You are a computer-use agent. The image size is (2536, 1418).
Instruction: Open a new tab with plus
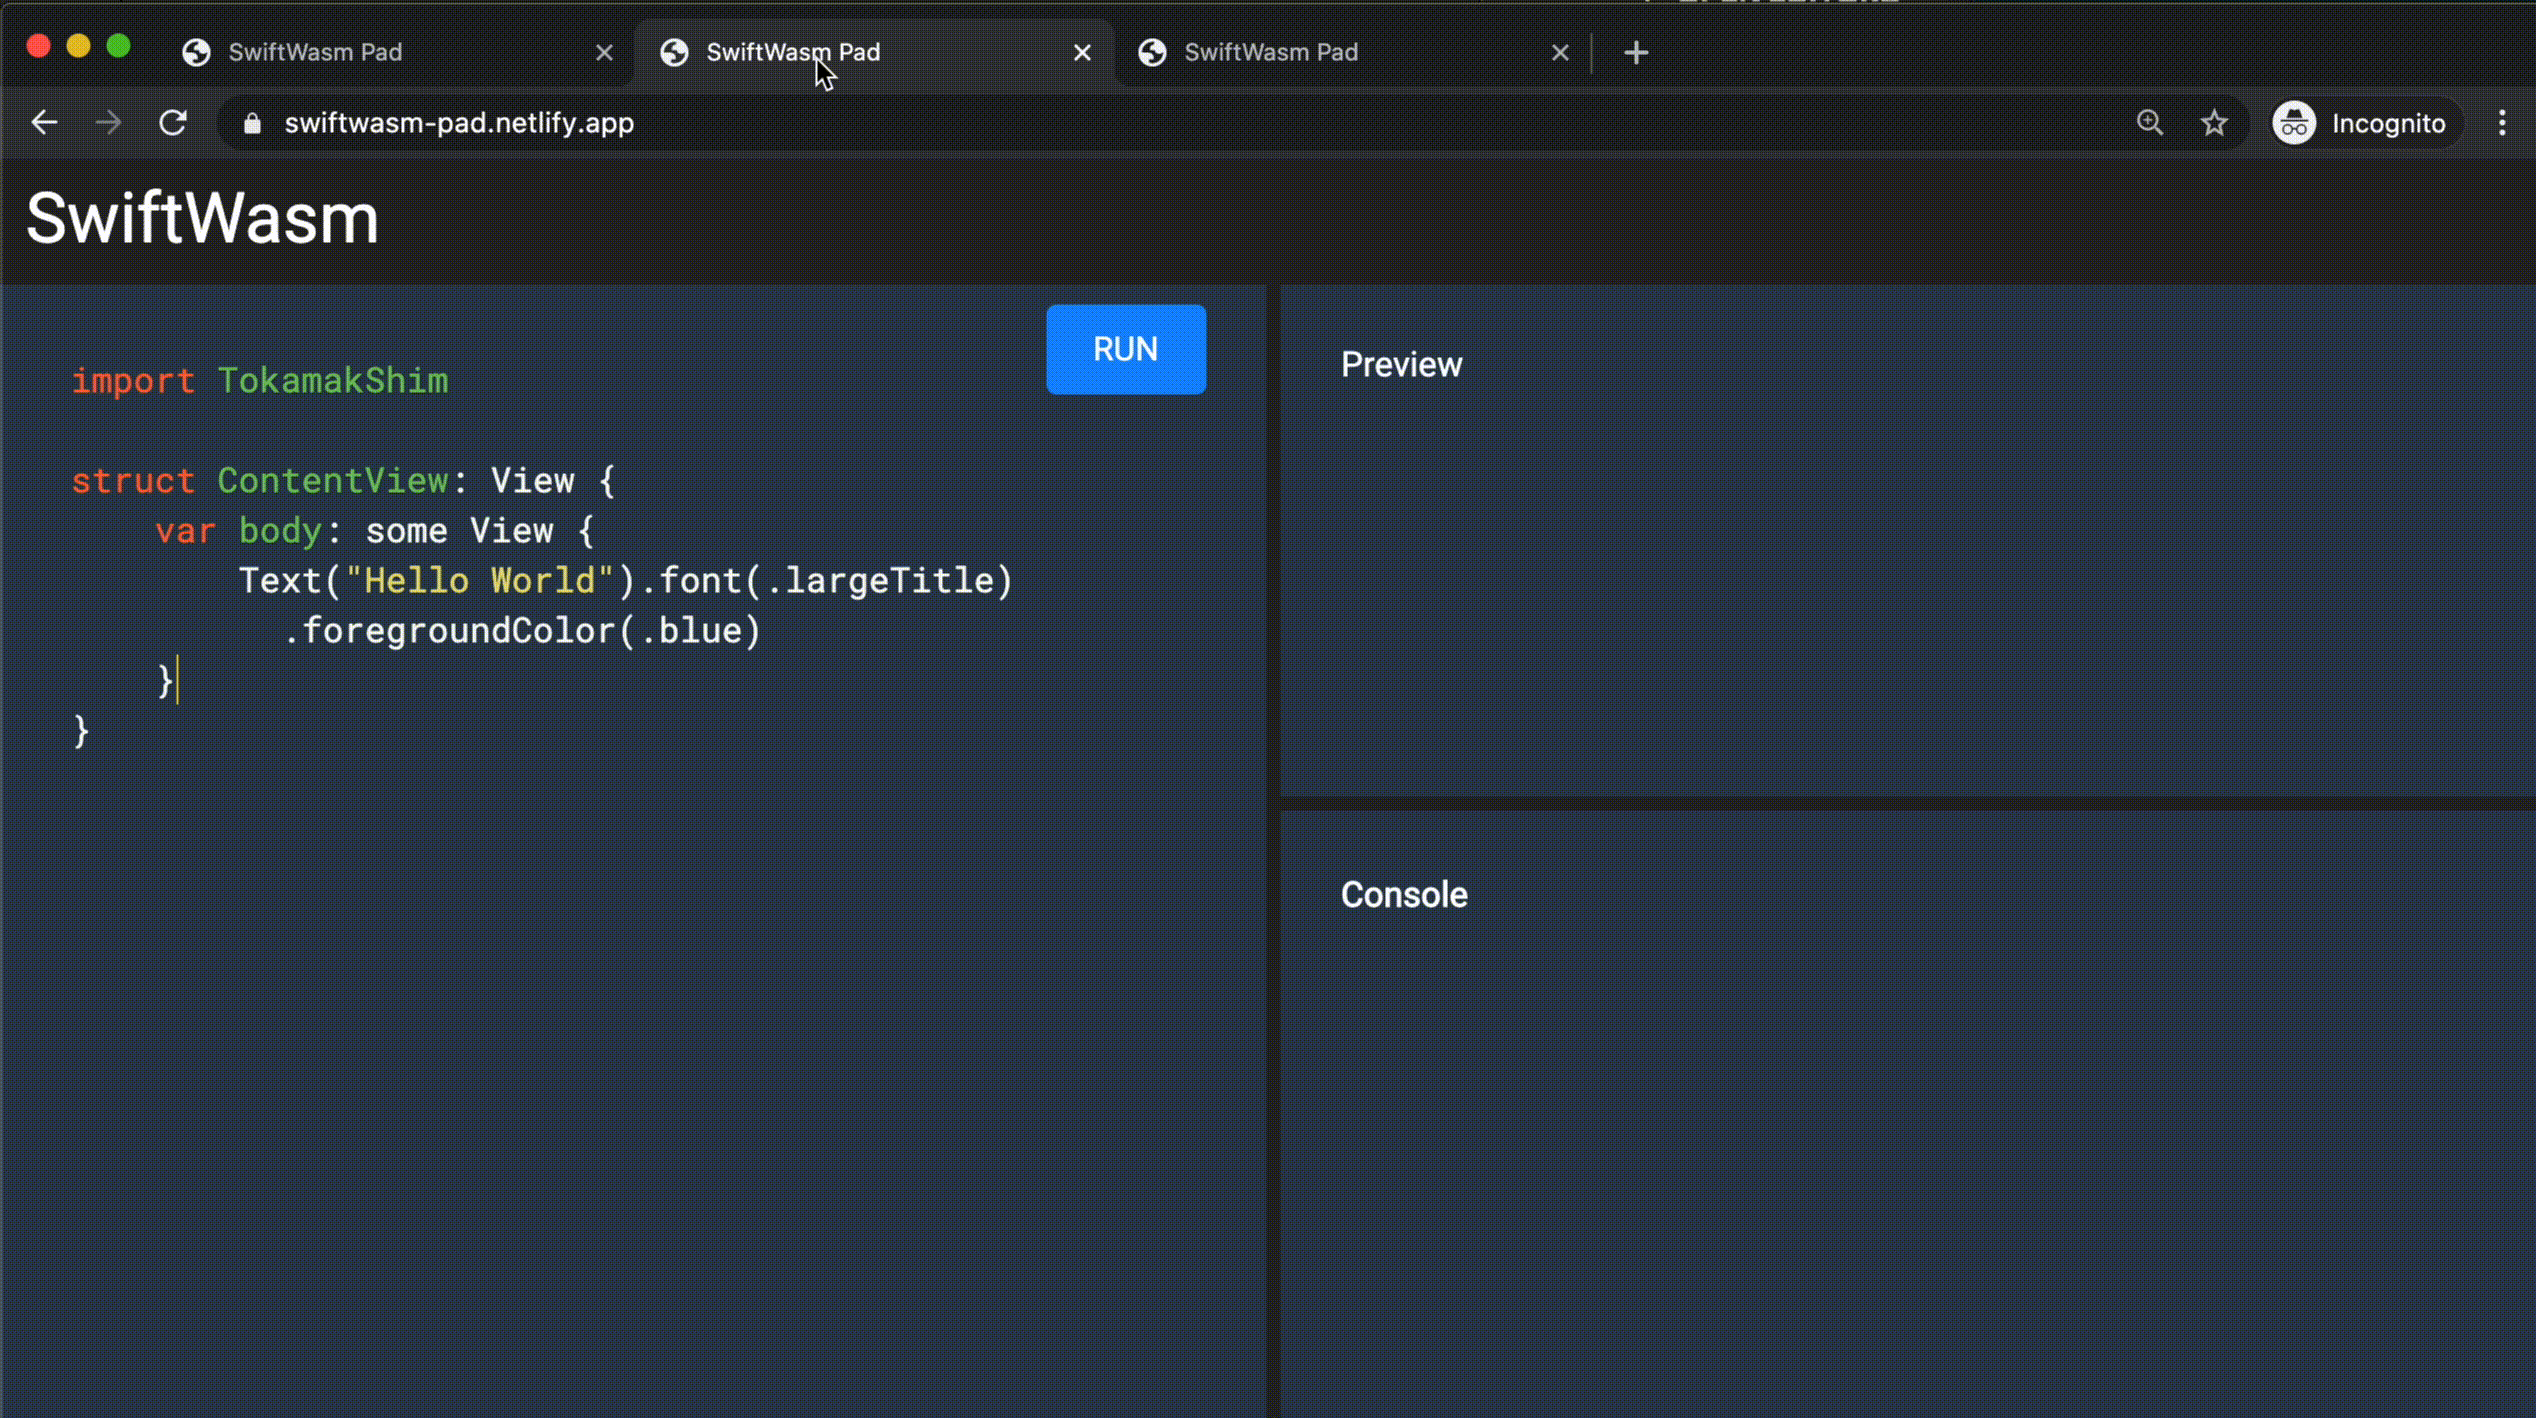point(1636,53)
